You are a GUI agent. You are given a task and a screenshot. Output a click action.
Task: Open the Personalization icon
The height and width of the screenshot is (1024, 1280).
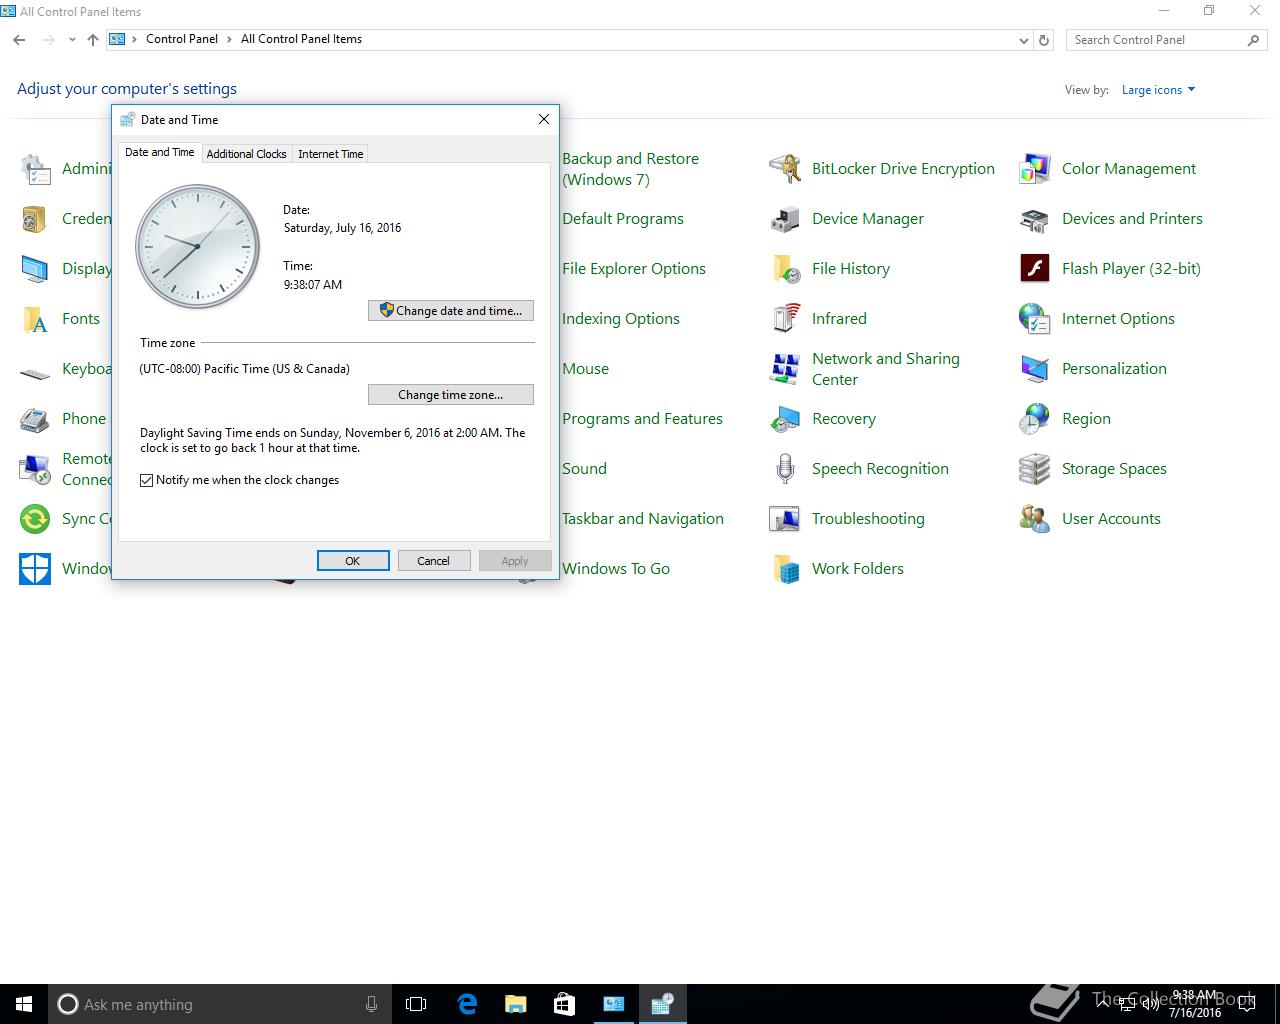(x=1035, y=369)
